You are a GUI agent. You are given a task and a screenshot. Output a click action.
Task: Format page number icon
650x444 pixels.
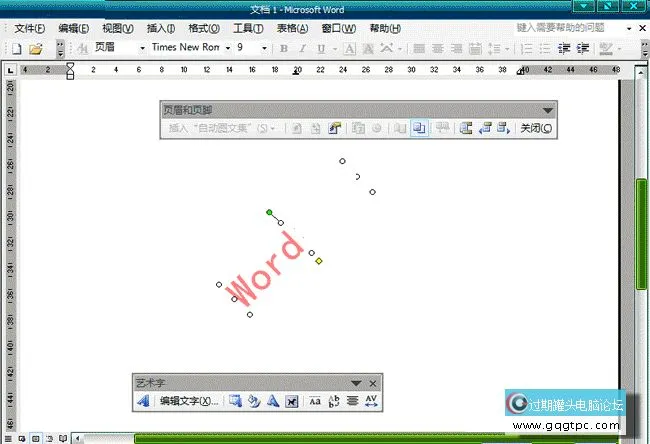(x=334, y=129)
